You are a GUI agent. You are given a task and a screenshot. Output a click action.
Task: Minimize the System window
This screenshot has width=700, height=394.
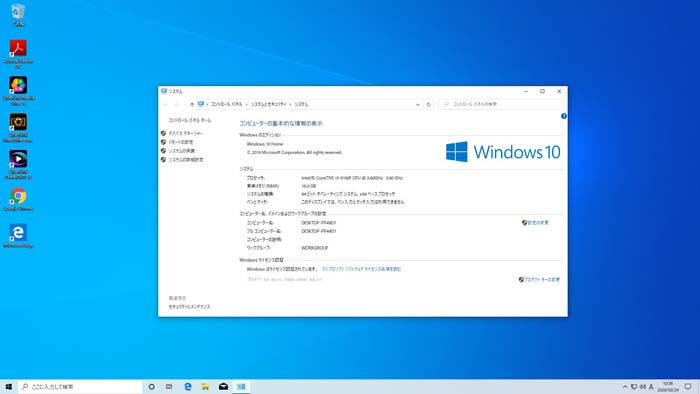(526, 91)
